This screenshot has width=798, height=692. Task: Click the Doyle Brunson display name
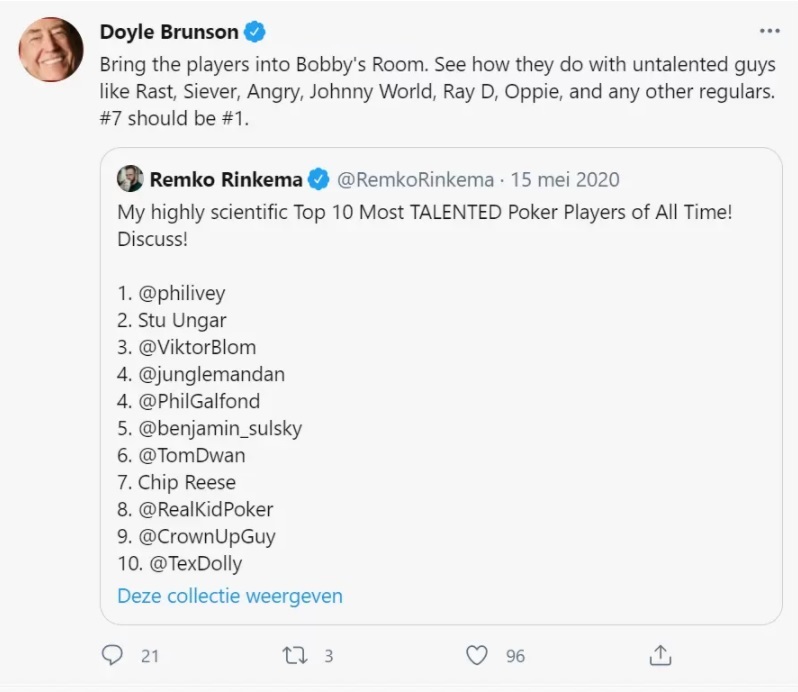[x=169, y=32]
